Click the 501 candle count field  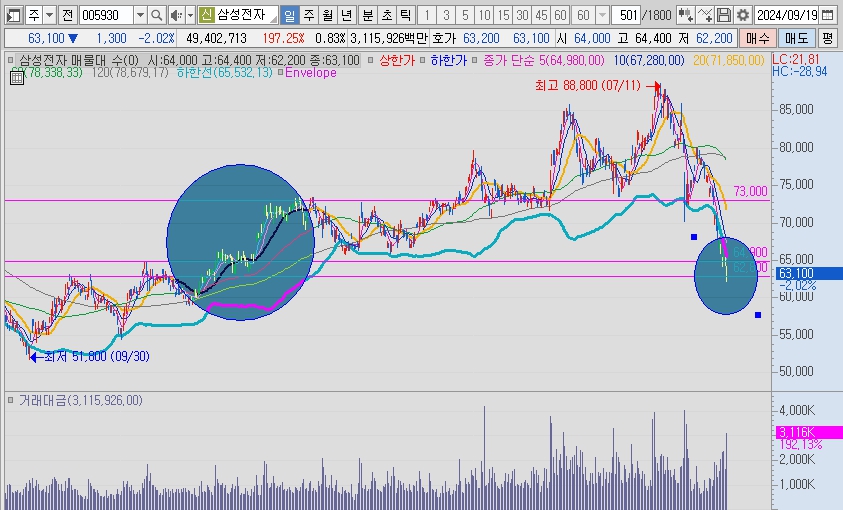626,15
